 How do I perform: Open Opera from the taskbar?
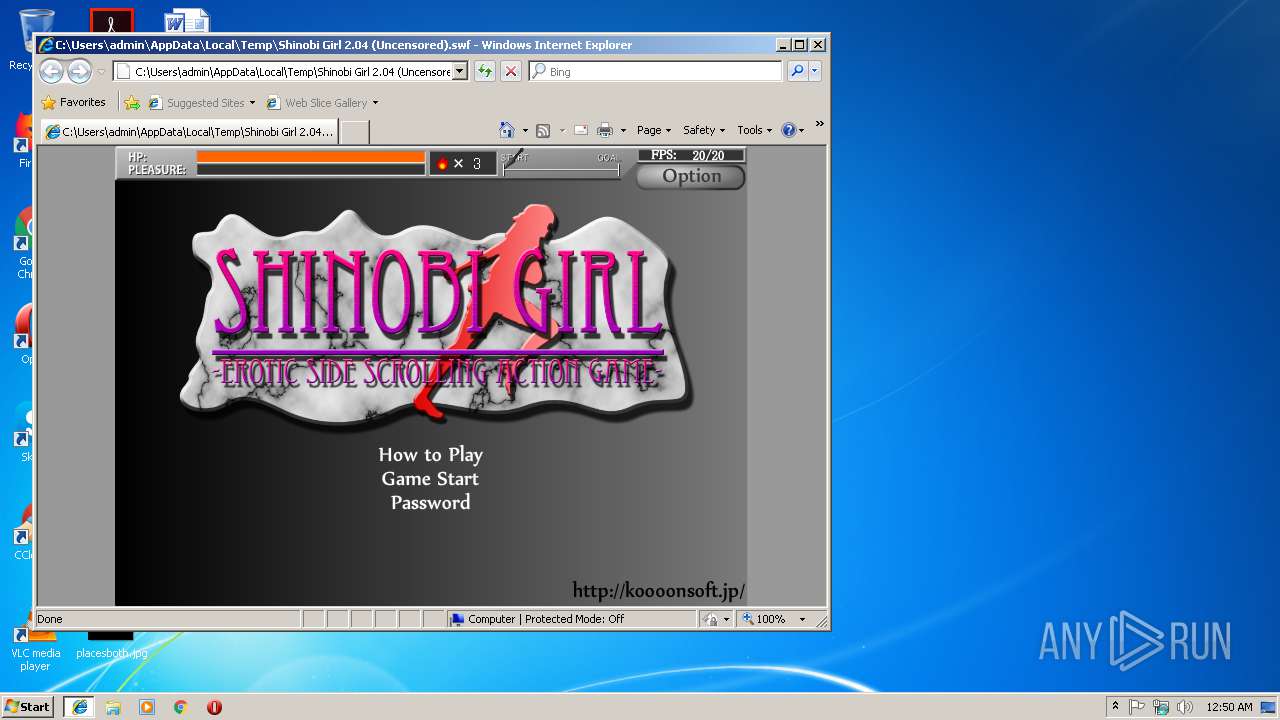click(214, 707)
